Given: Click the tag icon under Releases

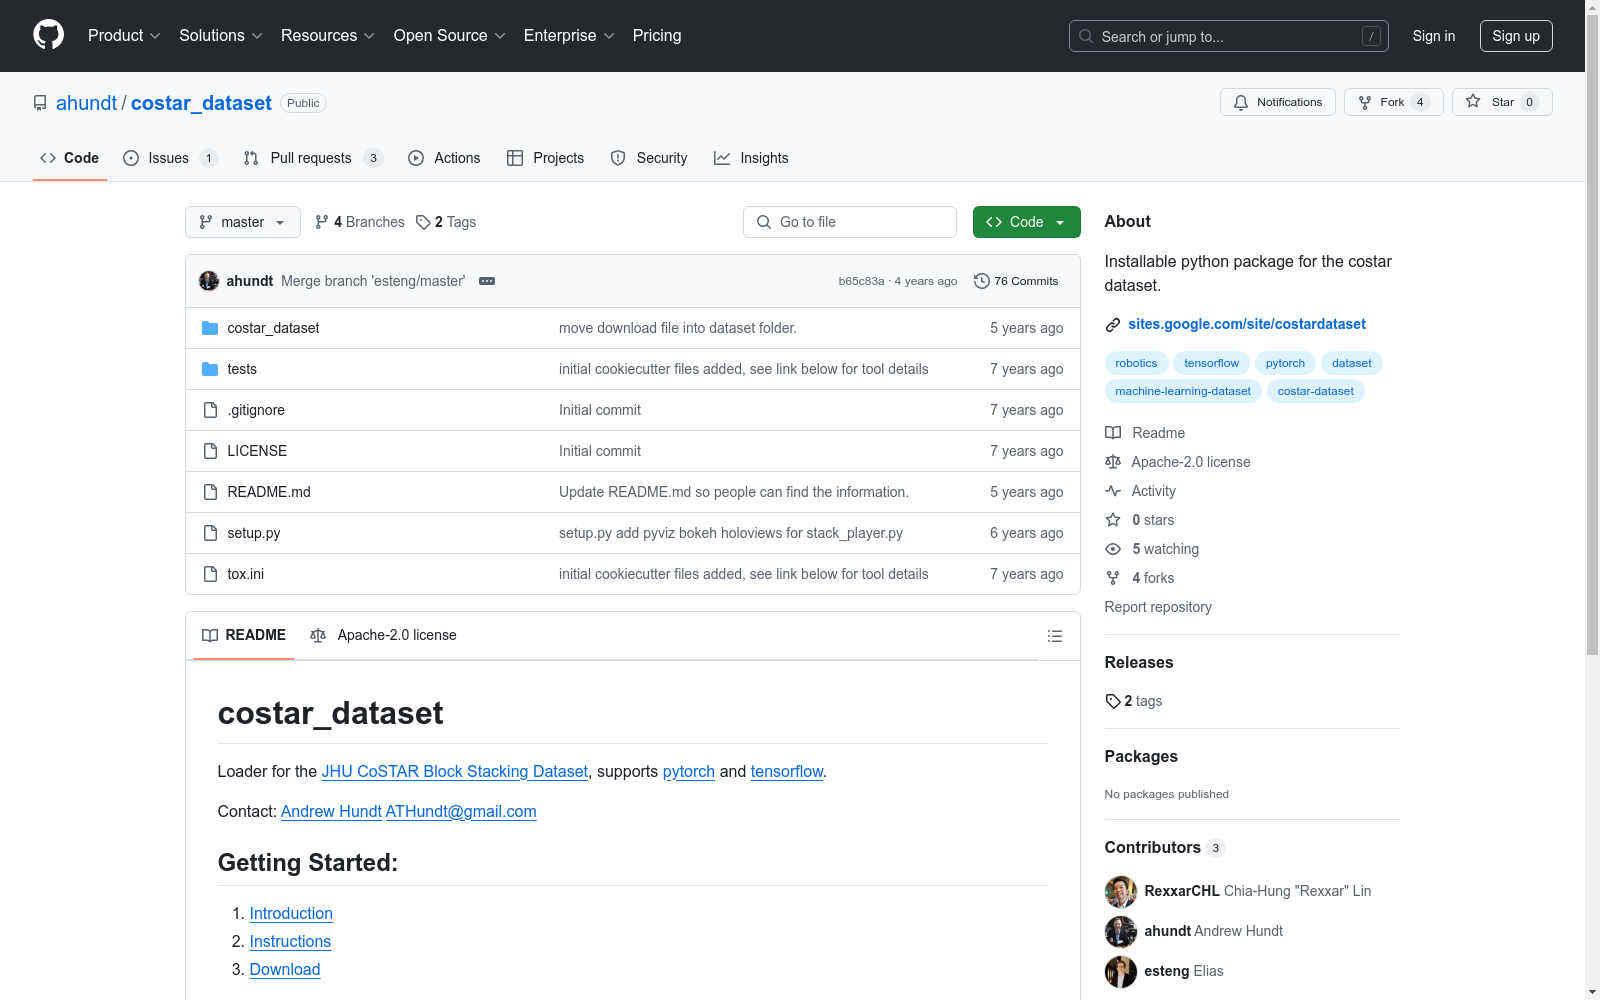Looking at the screenshot, I should [x=1113, y=701].
